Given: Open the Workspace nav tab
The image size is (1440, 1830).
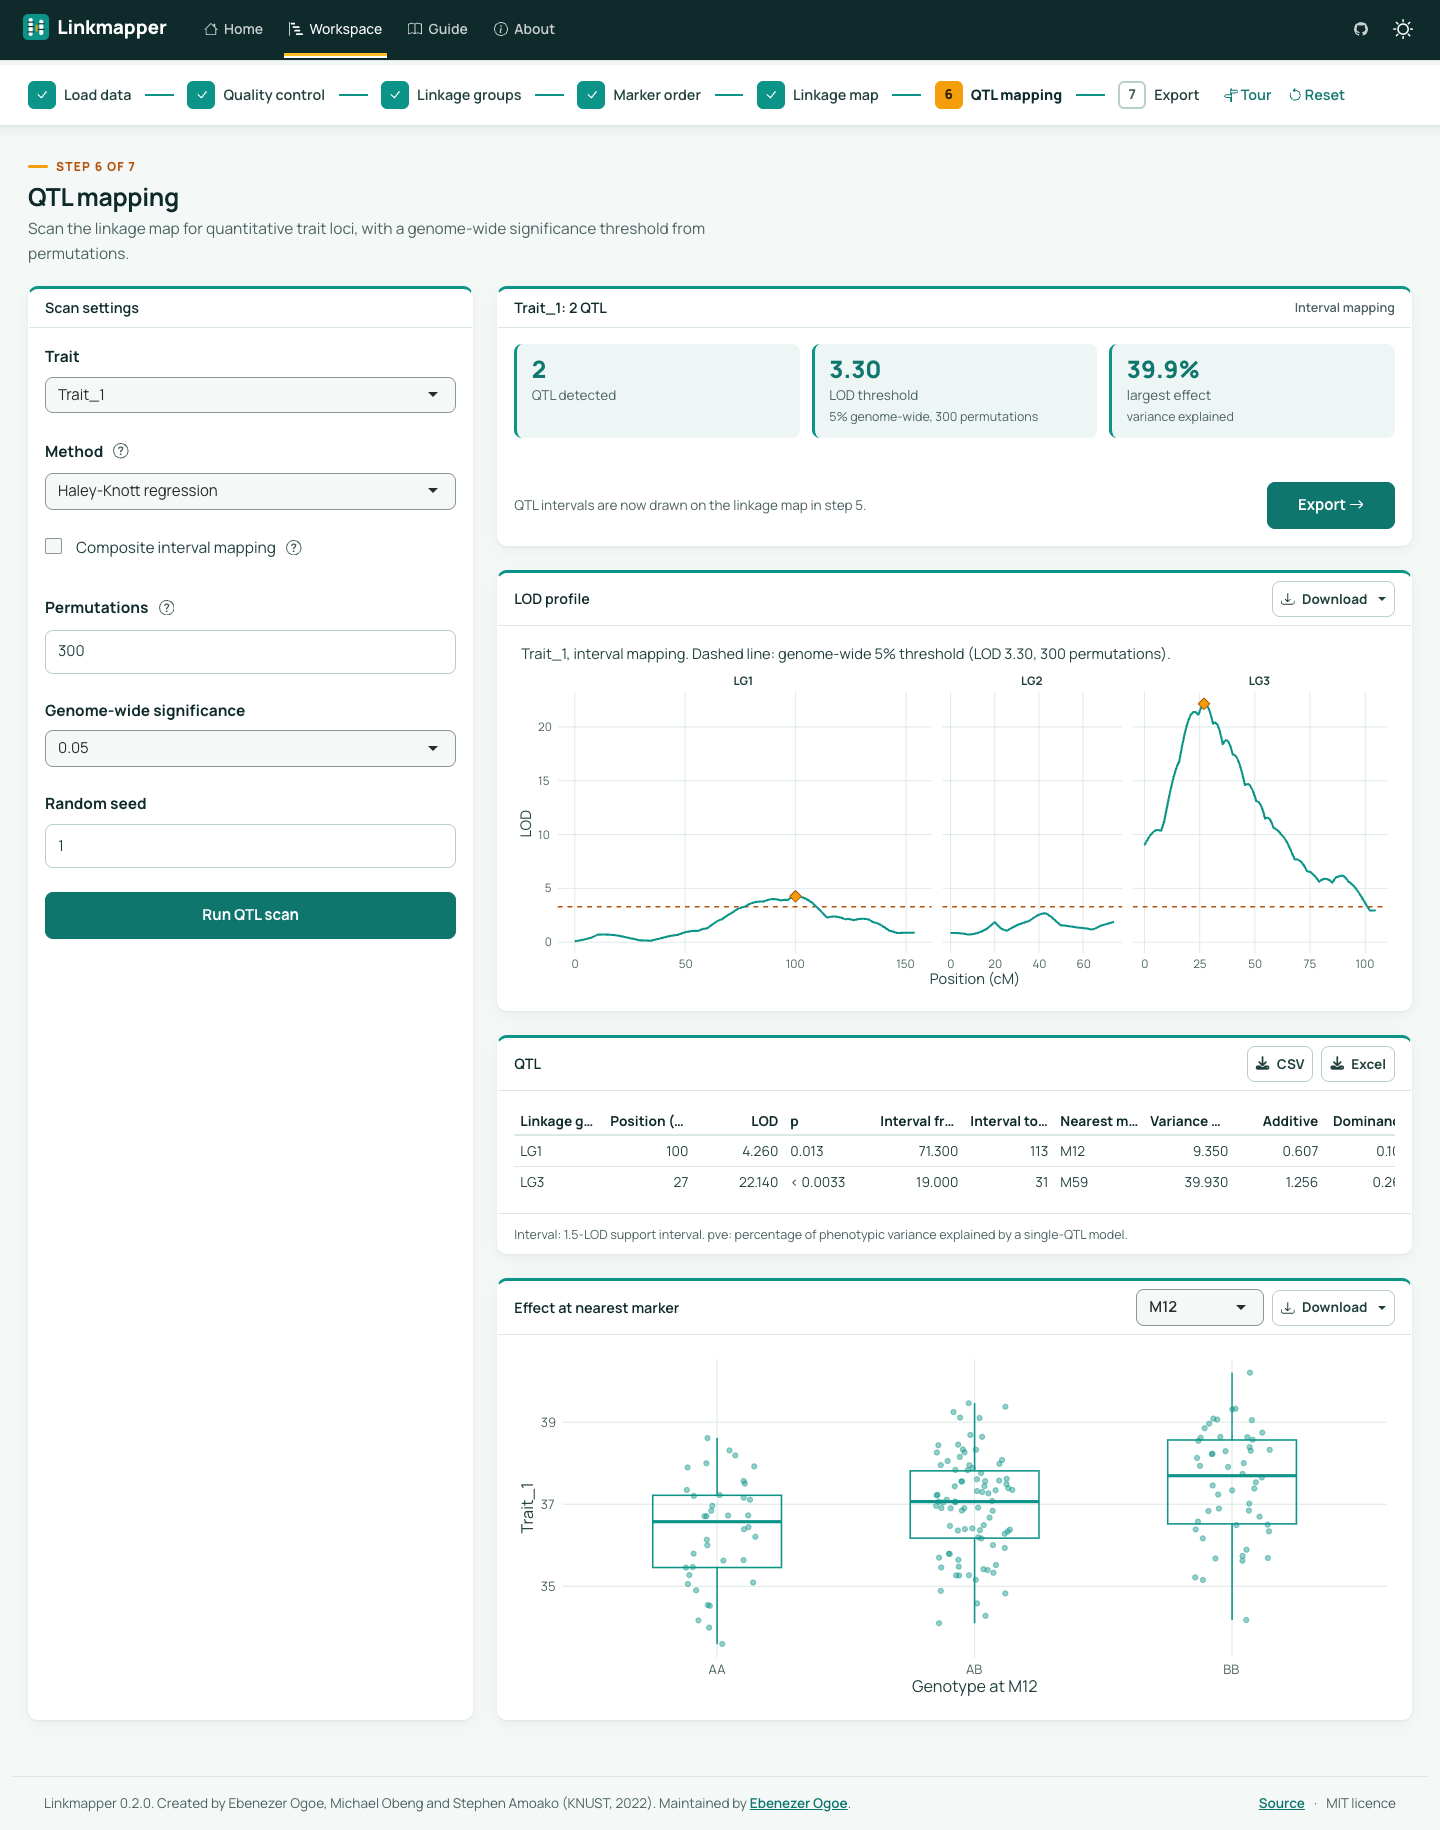Looking at the screenshot, I should tap(335, 29).
